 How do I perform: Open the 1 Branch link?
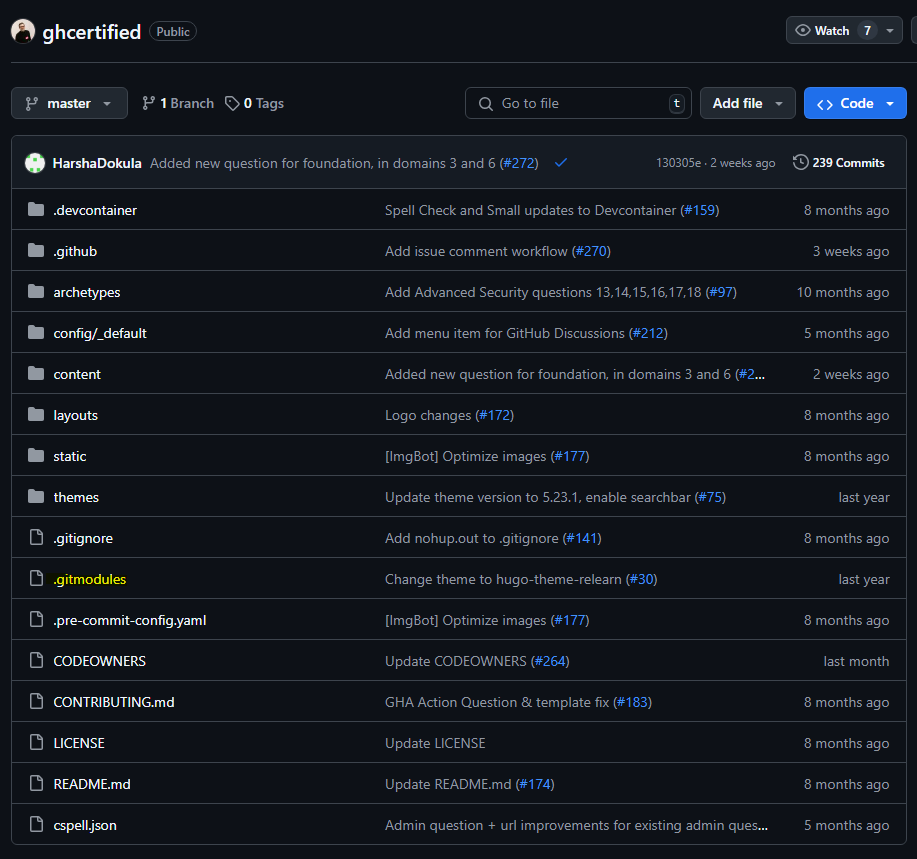coord(178,104)
